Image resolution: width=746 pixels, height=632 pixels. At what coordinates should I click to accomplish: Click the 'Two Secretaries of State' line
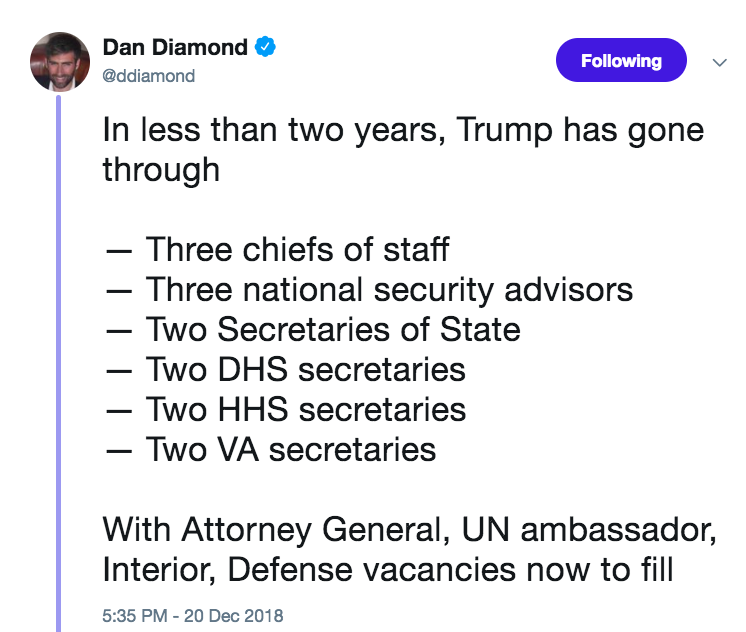(x=314, y=329)
